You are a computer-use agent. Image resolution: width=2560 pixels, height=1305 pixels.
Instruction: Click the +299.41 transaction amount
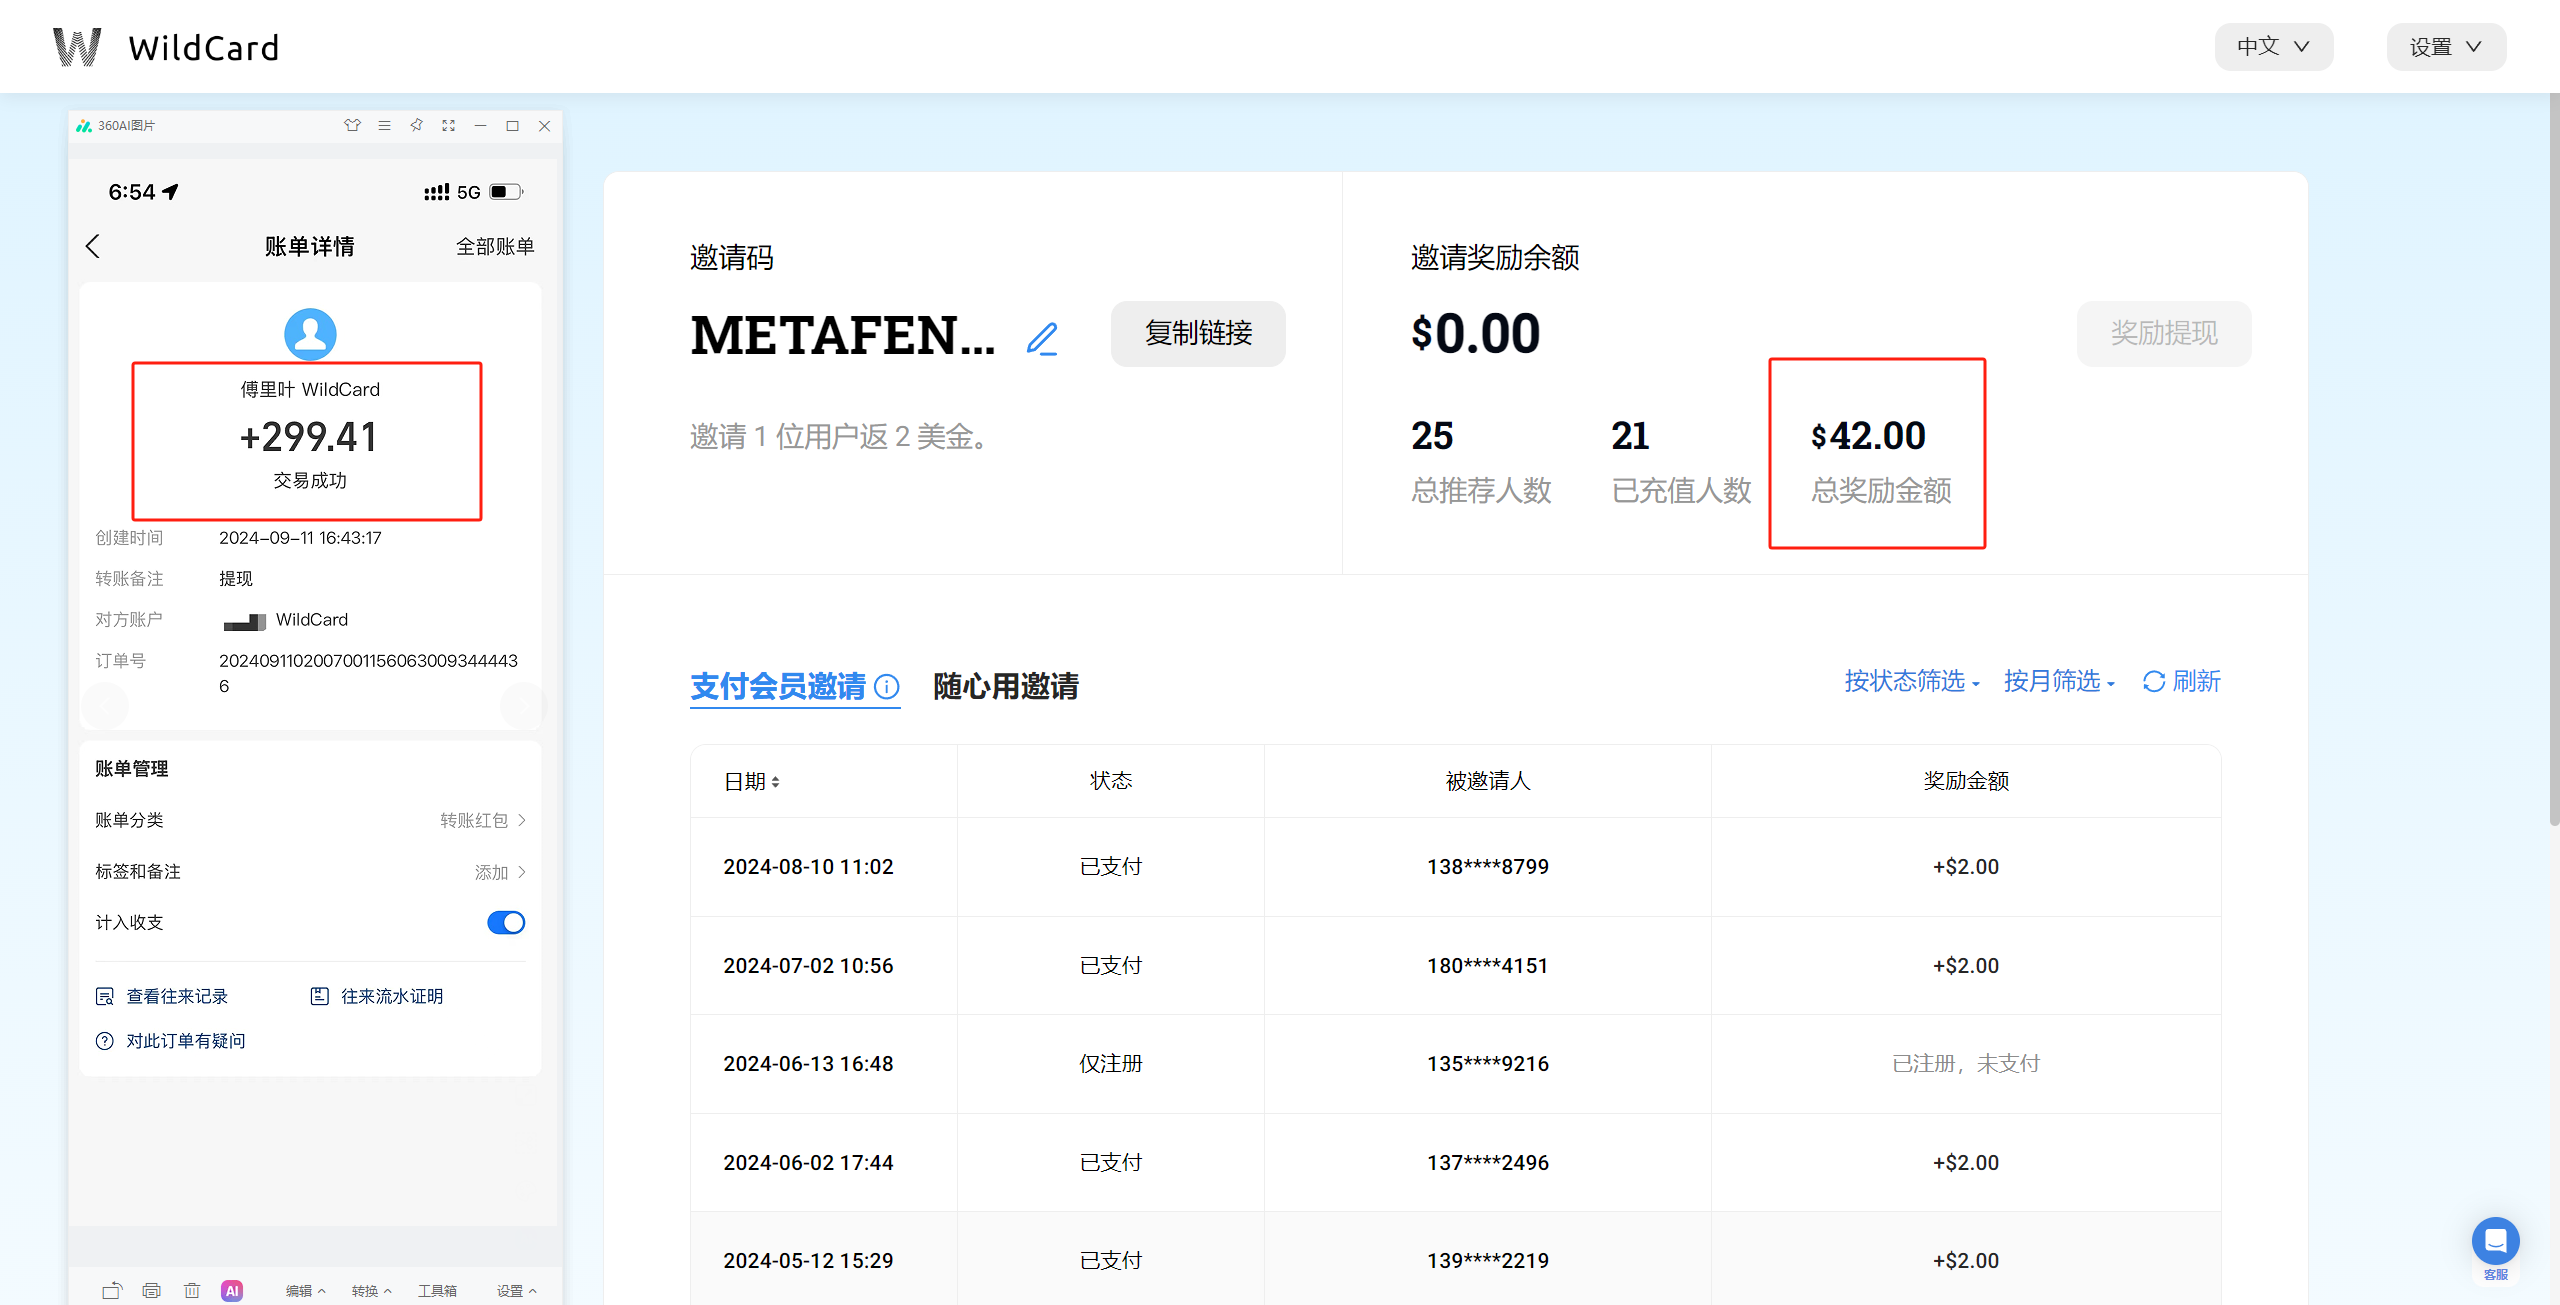tap(309, 437)
